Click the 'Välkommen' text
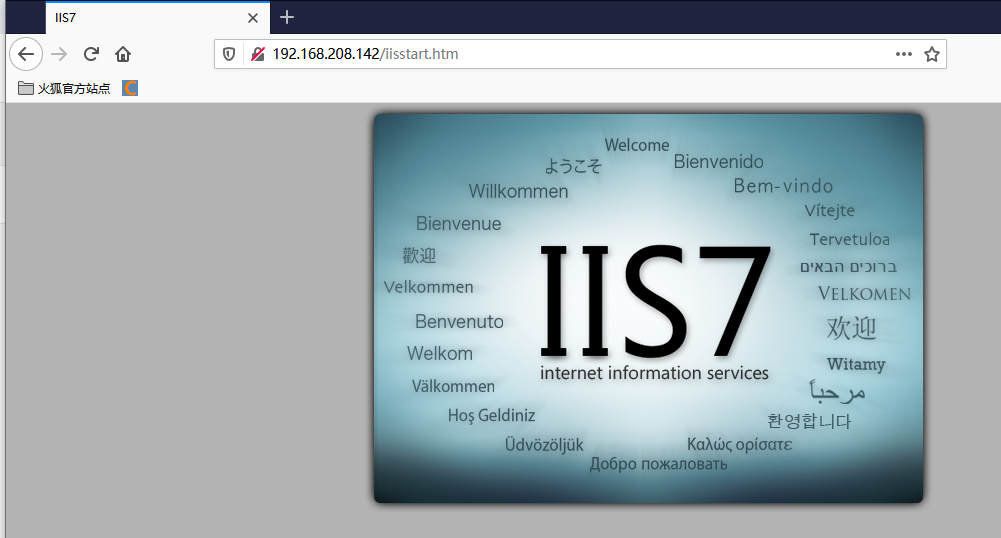The image size is (1001, 538). point(453,386)
